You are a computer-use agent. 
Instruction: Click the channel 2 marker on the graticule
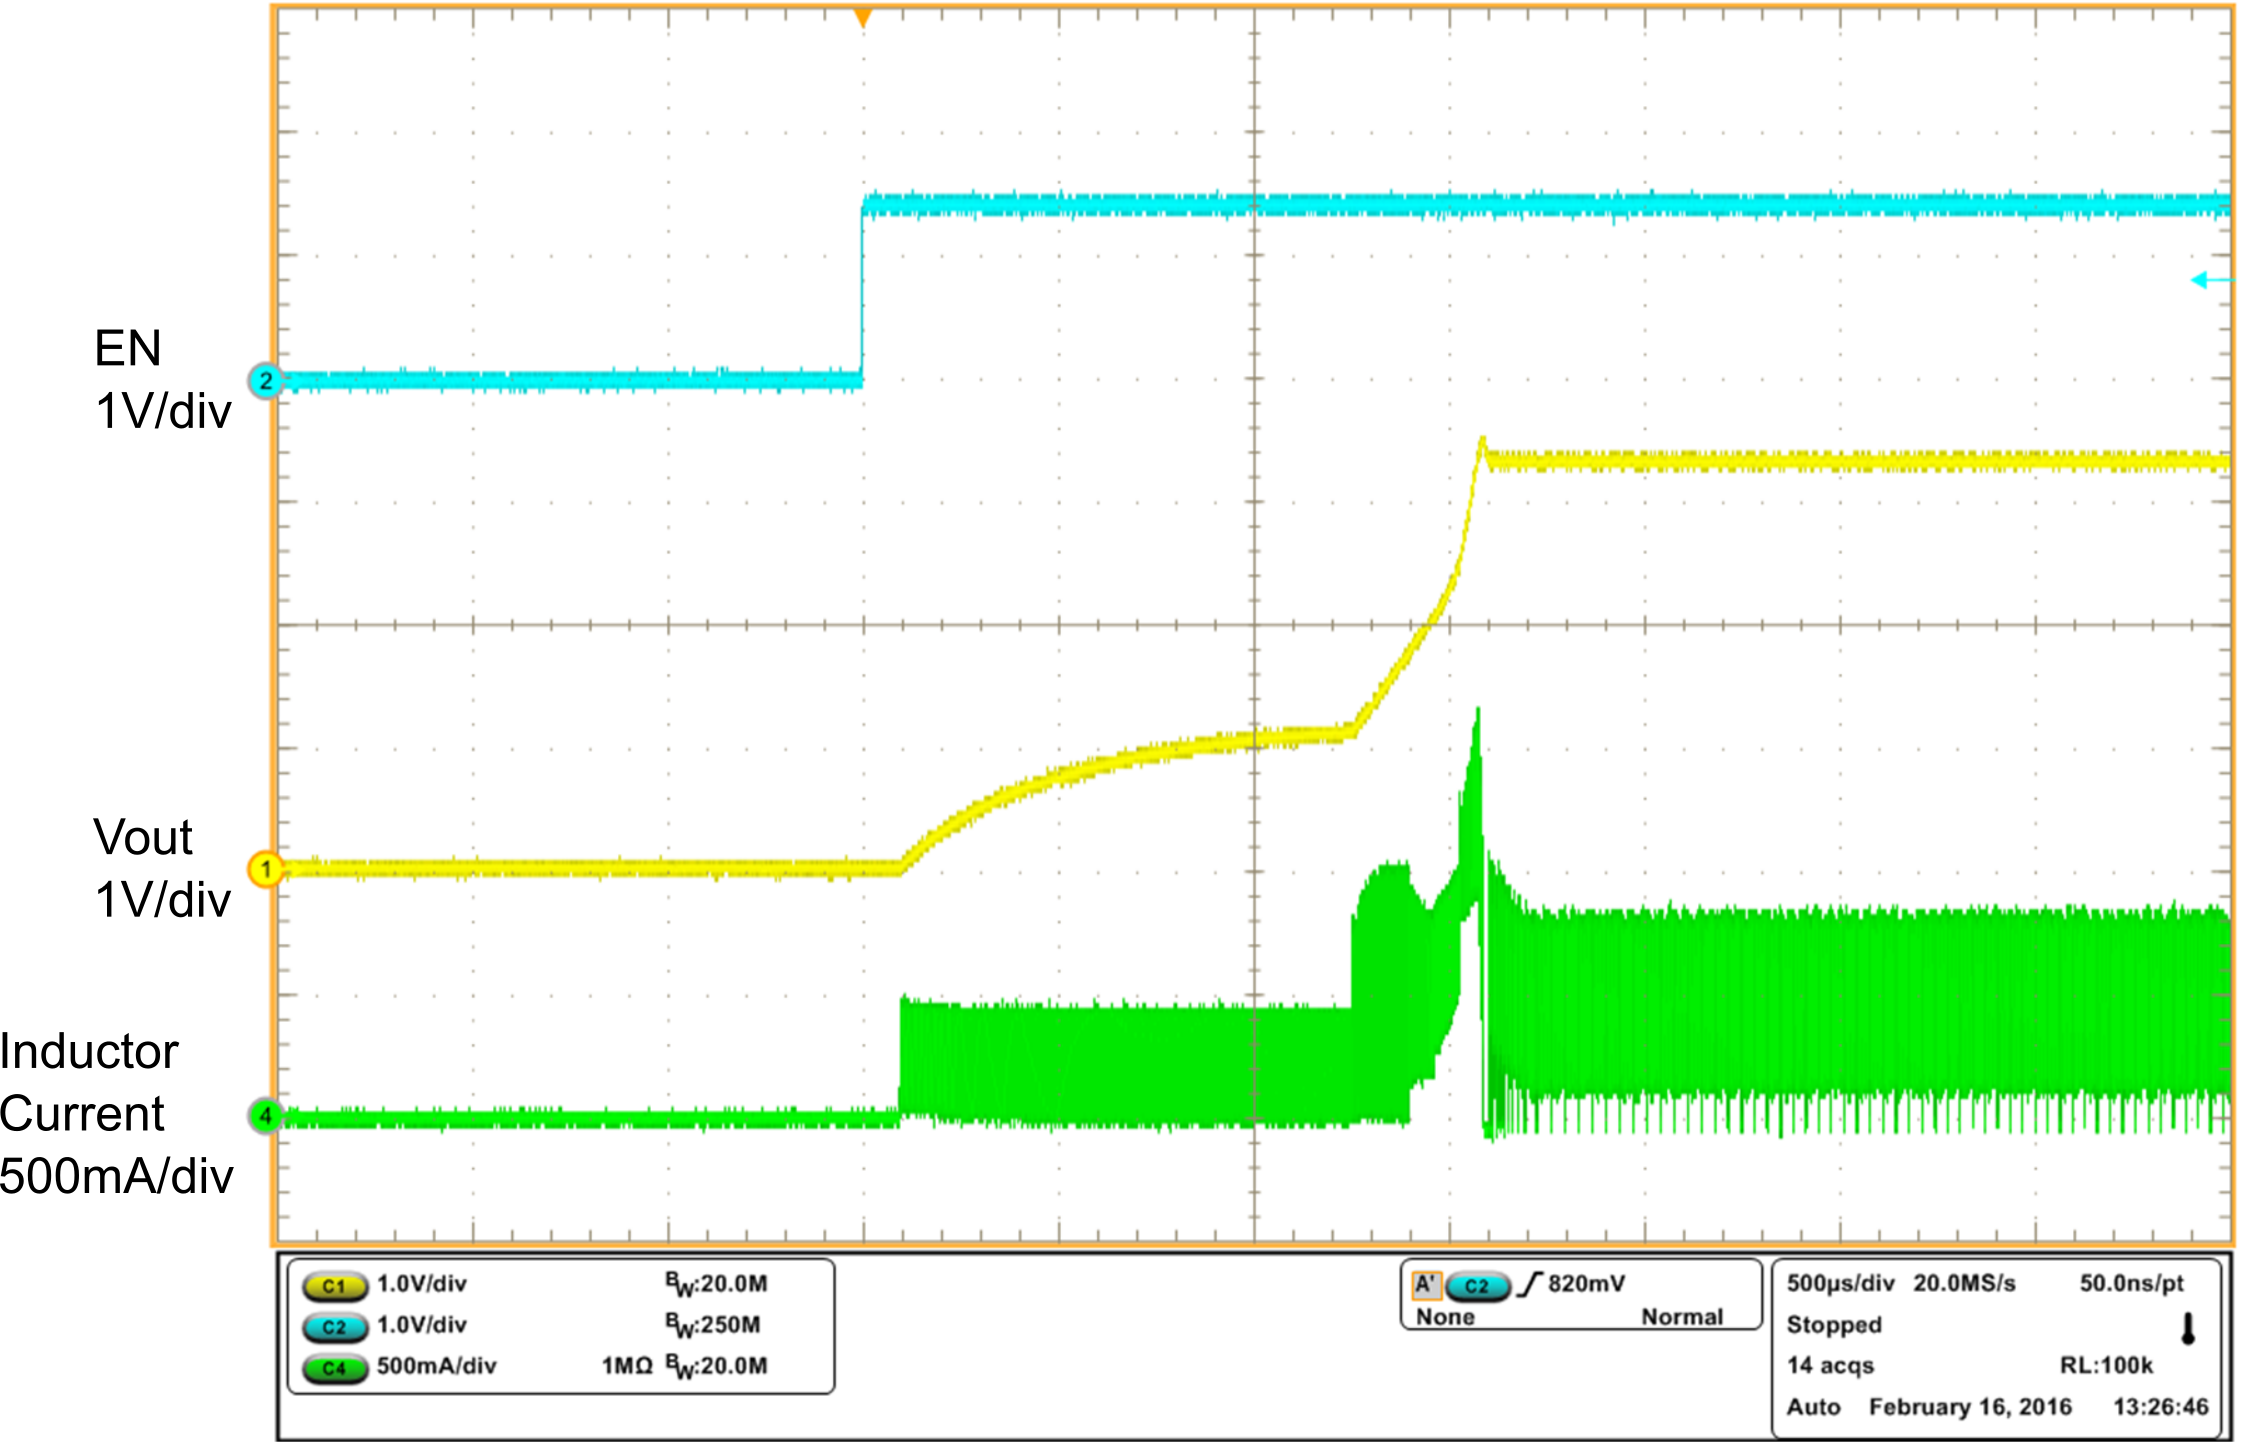[266, 380]
